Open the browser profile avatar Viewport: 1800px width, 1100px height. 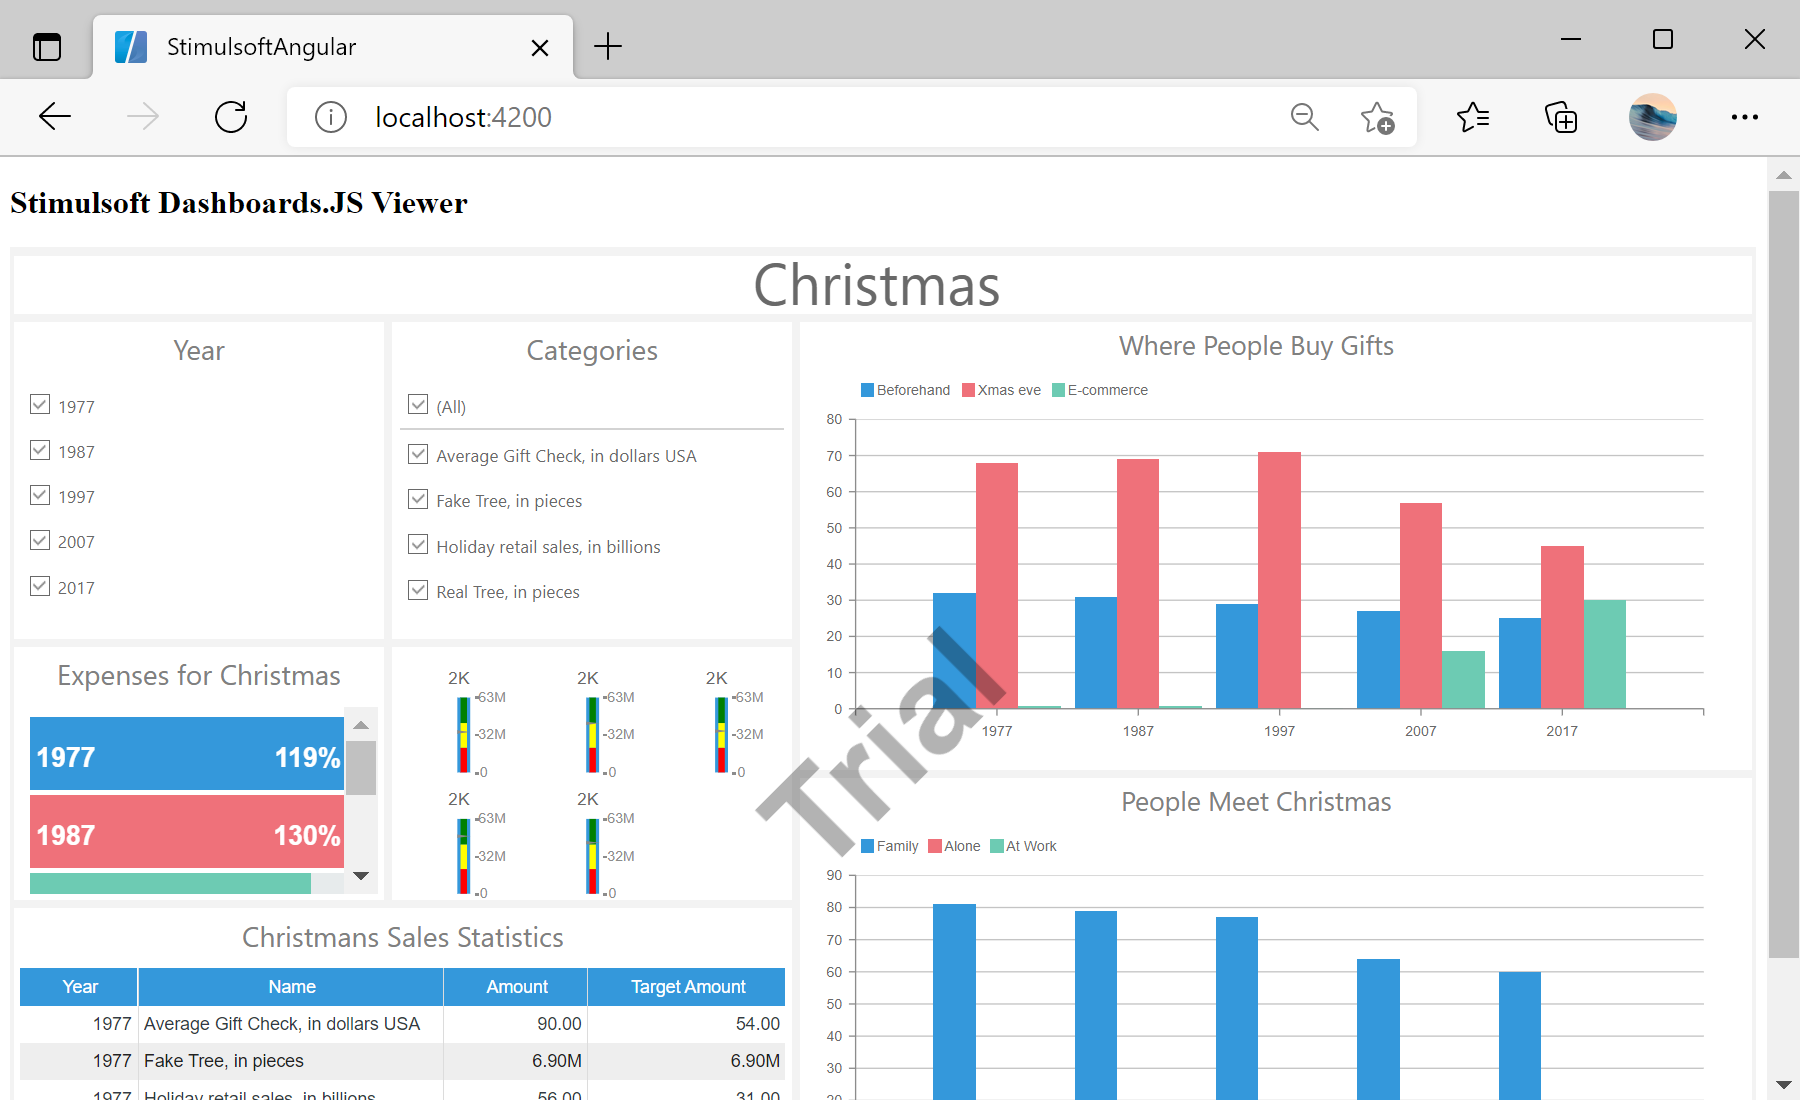point(1653,117)
